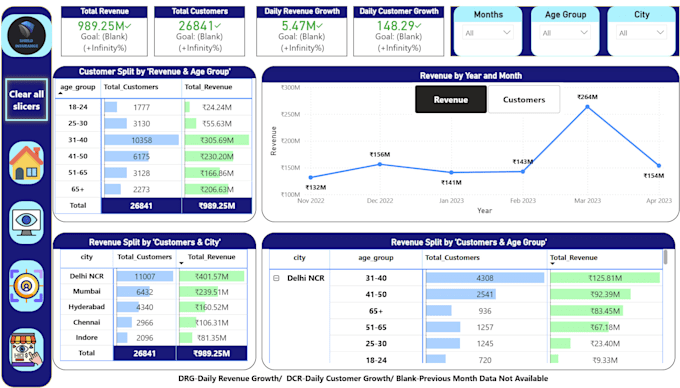Open the monitor eye overview icon
This screenshot has width=680, height=388.
(26, 222)
